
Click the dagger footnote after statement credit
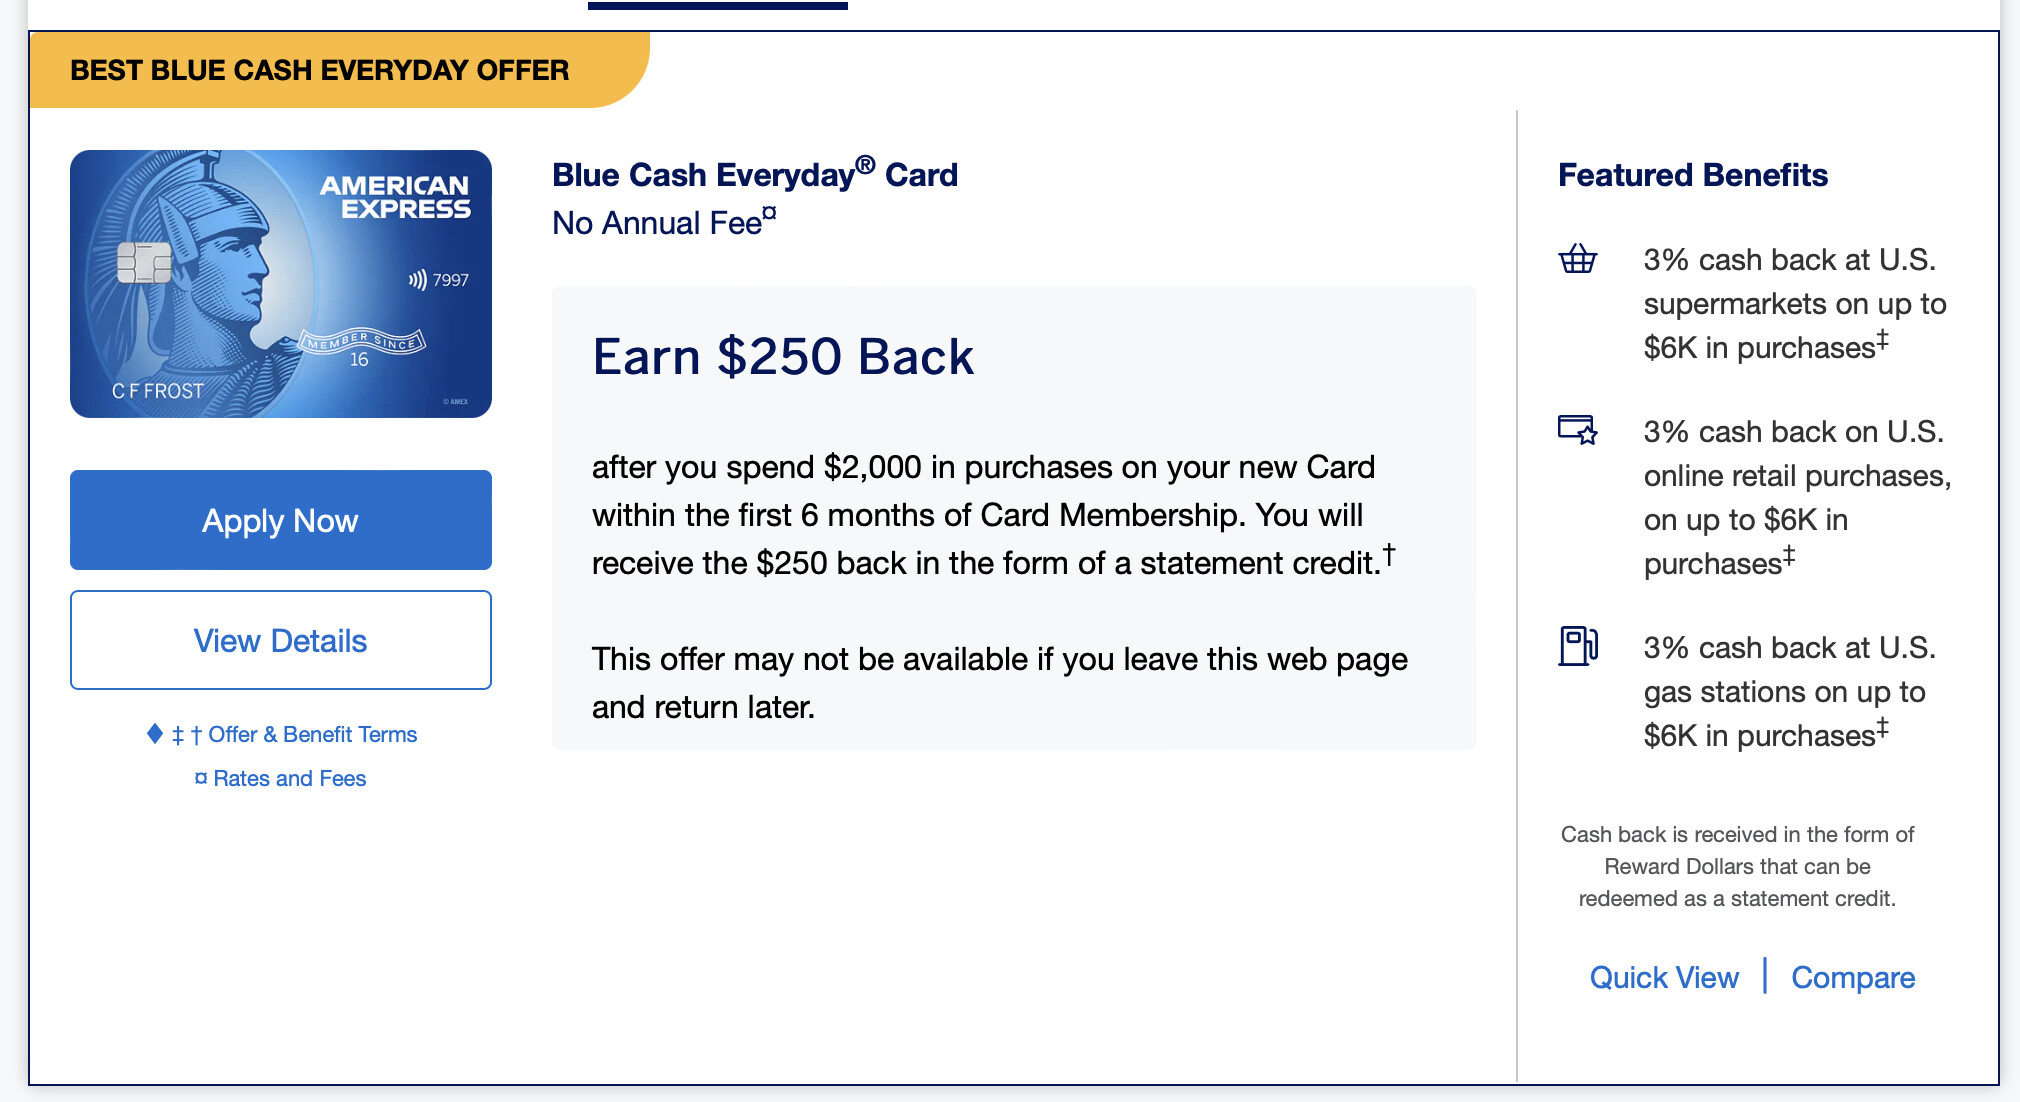click(1389, 554)
